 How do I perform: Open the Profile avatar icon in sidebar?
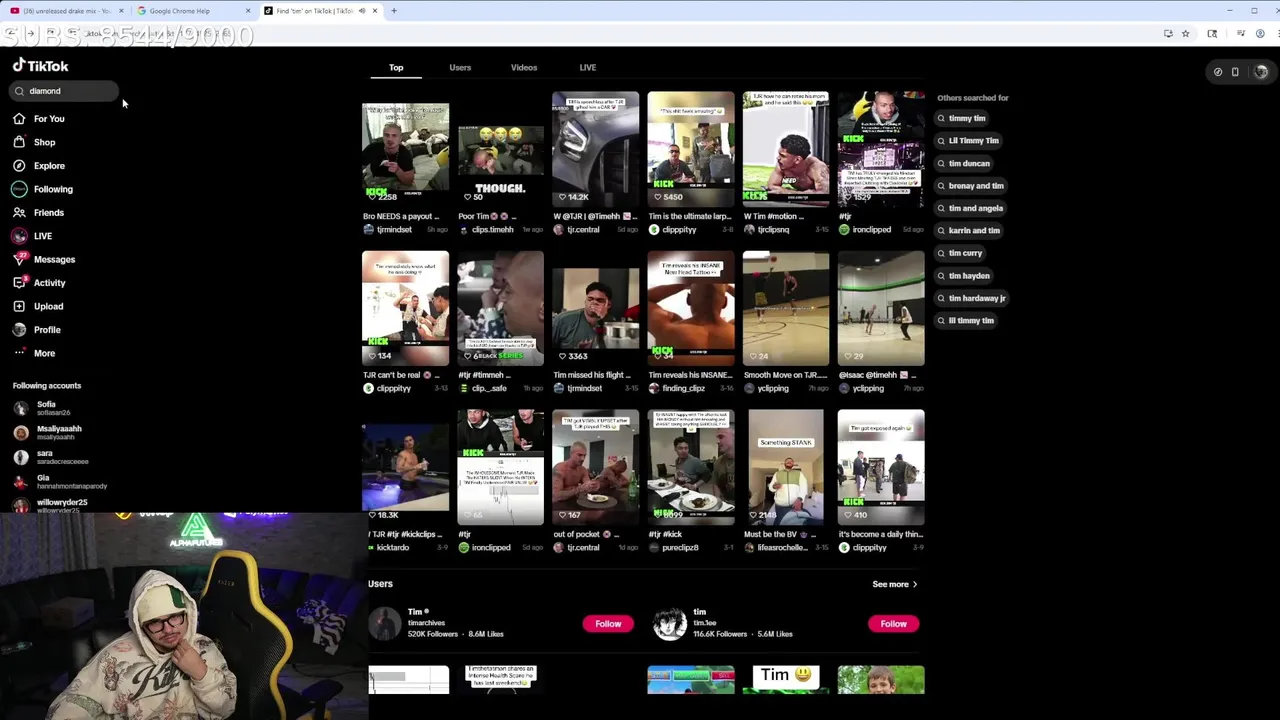19,330
